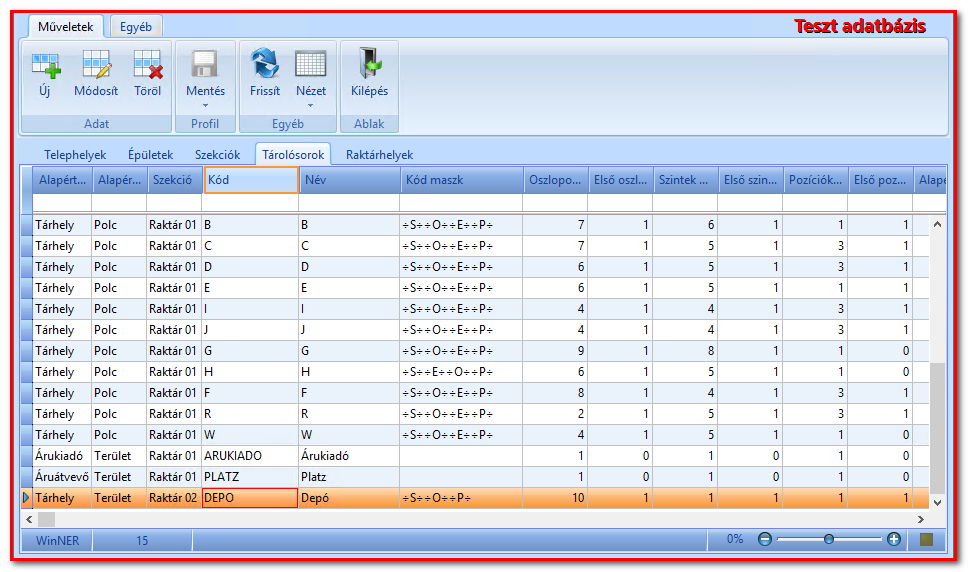Click the Kilépés exit door icon
Viewport: 968px width, 572px height.
(369, 64)
